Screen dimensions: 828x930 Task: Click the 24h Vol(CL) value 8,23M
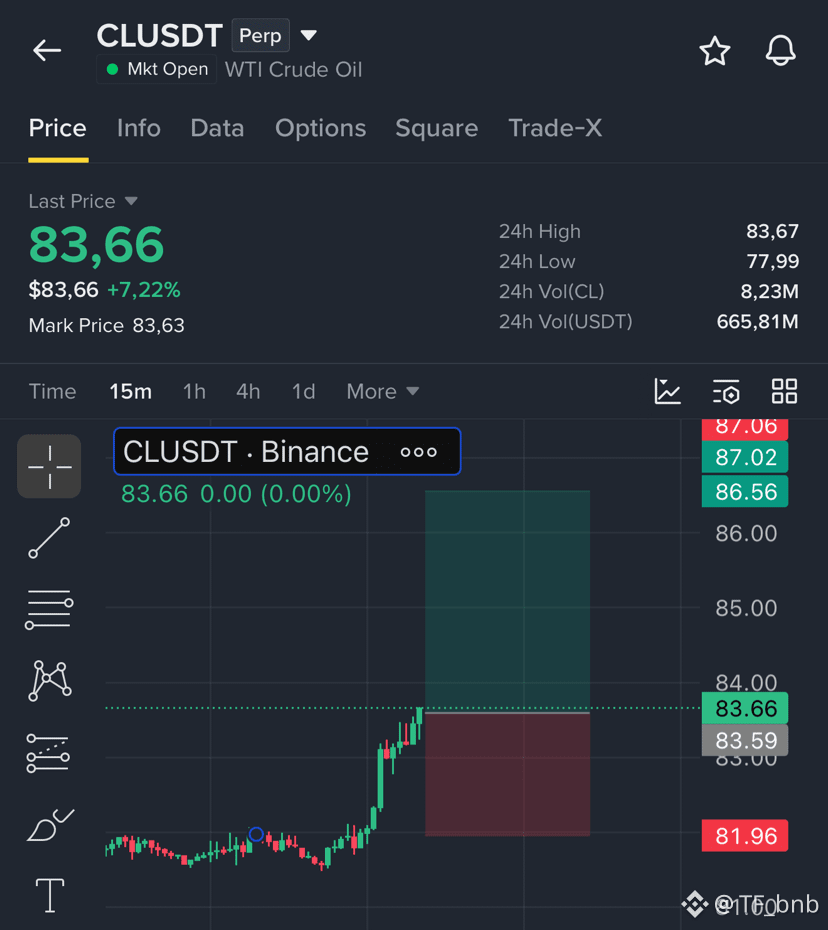pos(769,292)
